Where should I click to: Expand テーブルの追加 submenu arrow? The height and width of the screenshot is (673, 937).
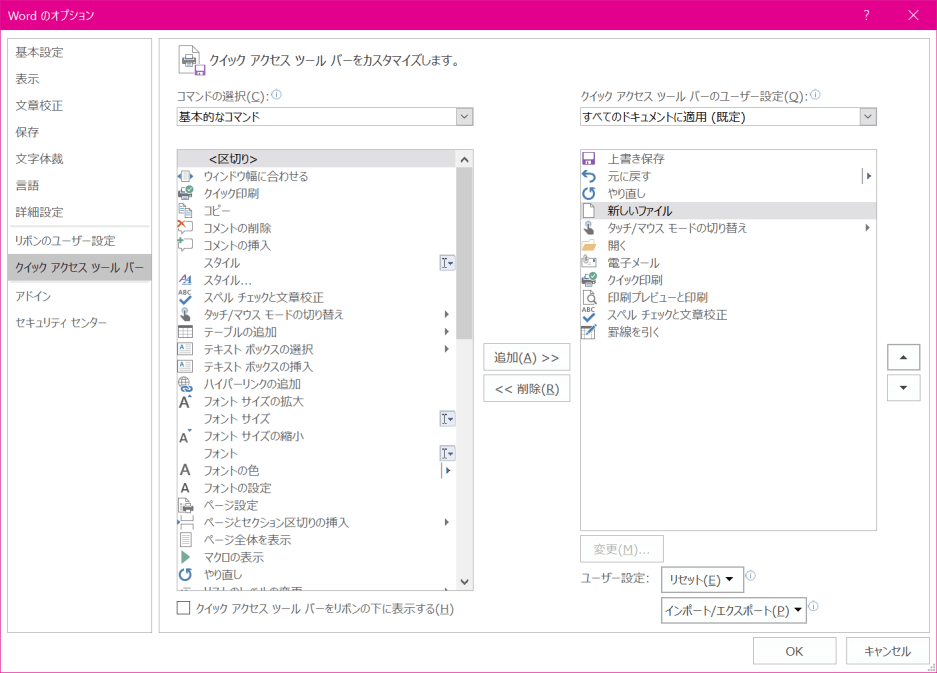click(446, 332)
